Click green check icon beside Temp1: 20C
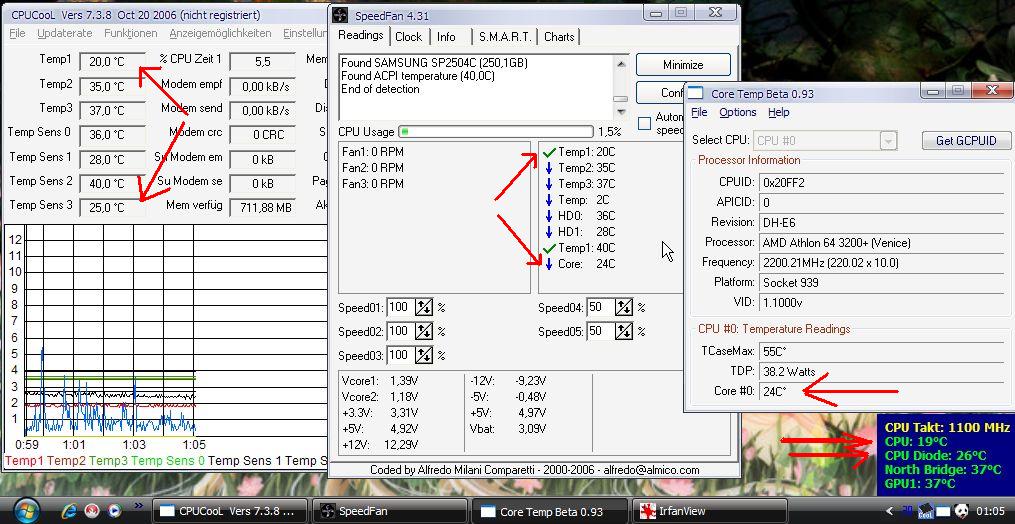1015x524 pixels. [550, 152]
